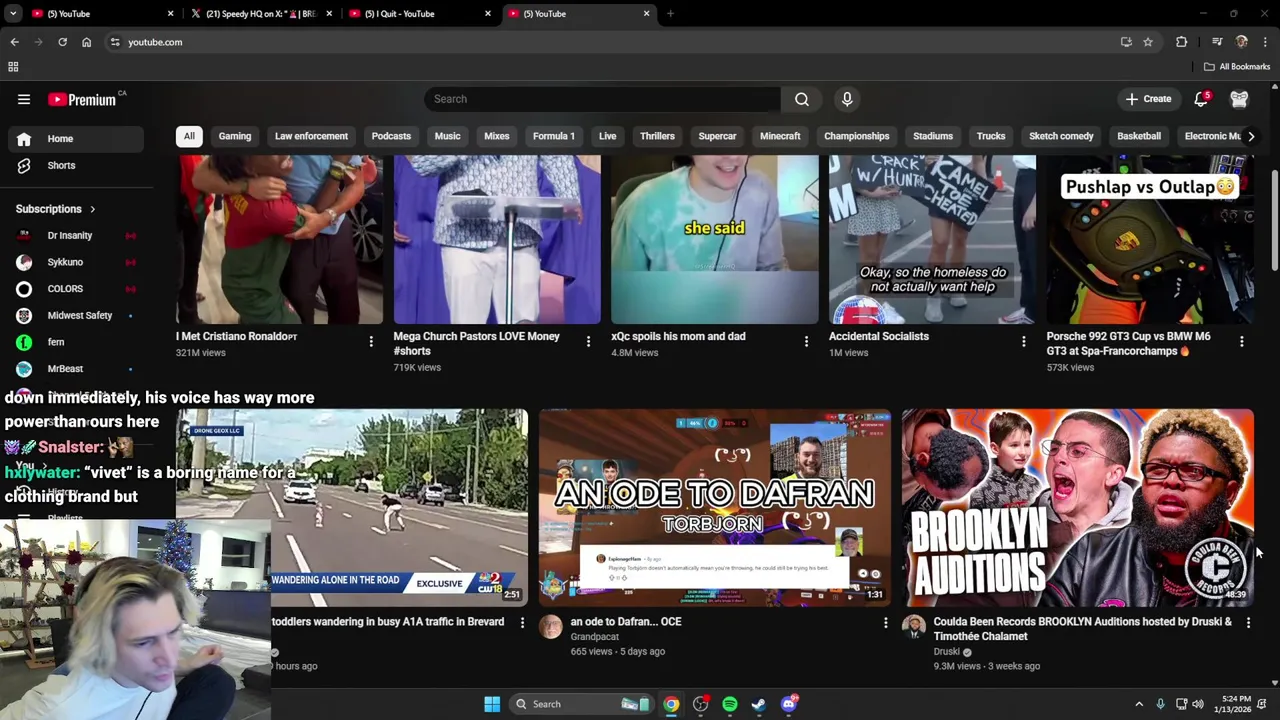Click the magnifier search button
This screenshot has height=720, width=1280.
point(802,99)
